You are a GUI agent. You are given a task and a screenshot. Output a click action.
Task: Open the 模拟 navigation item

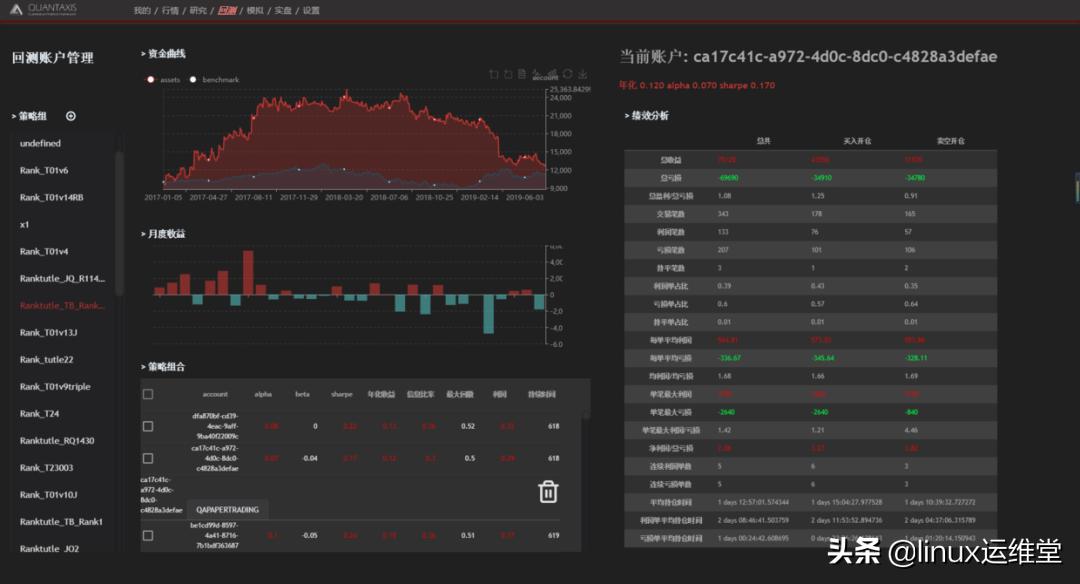pyautogui.click(x=255, y=10)
